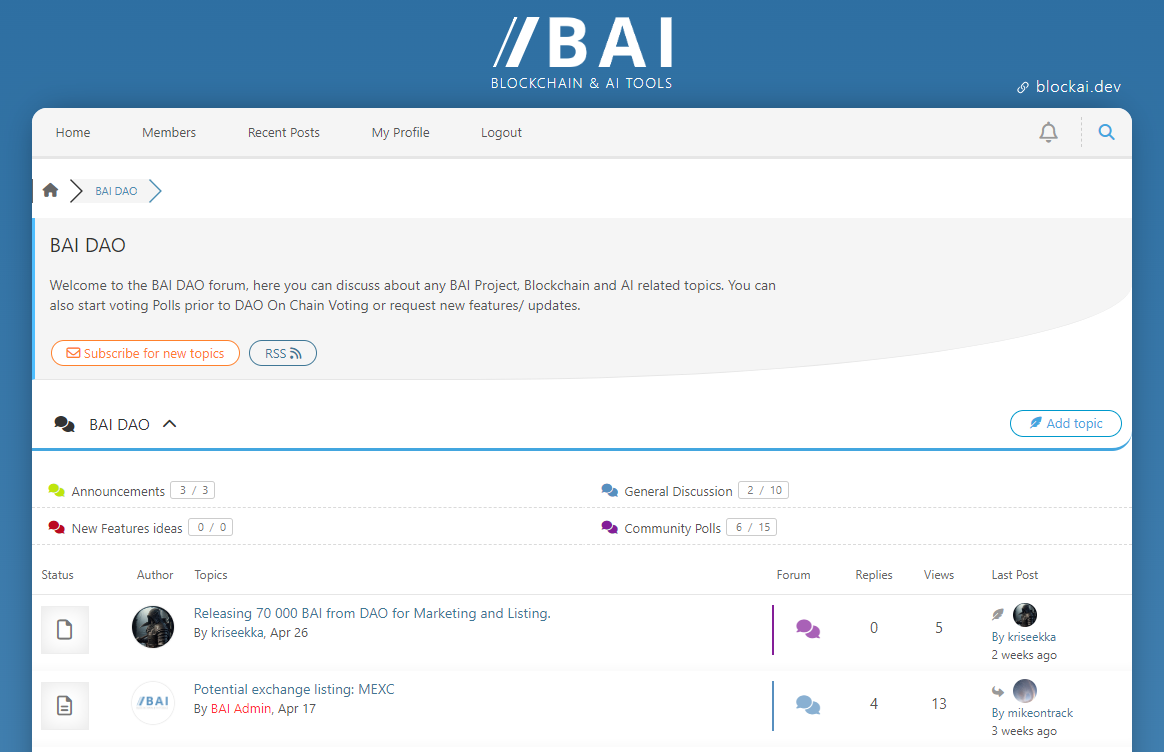1164x752 pixels.
Task: Click the Add topic button
Action: pyautogui.click(x=1065, y=424)
